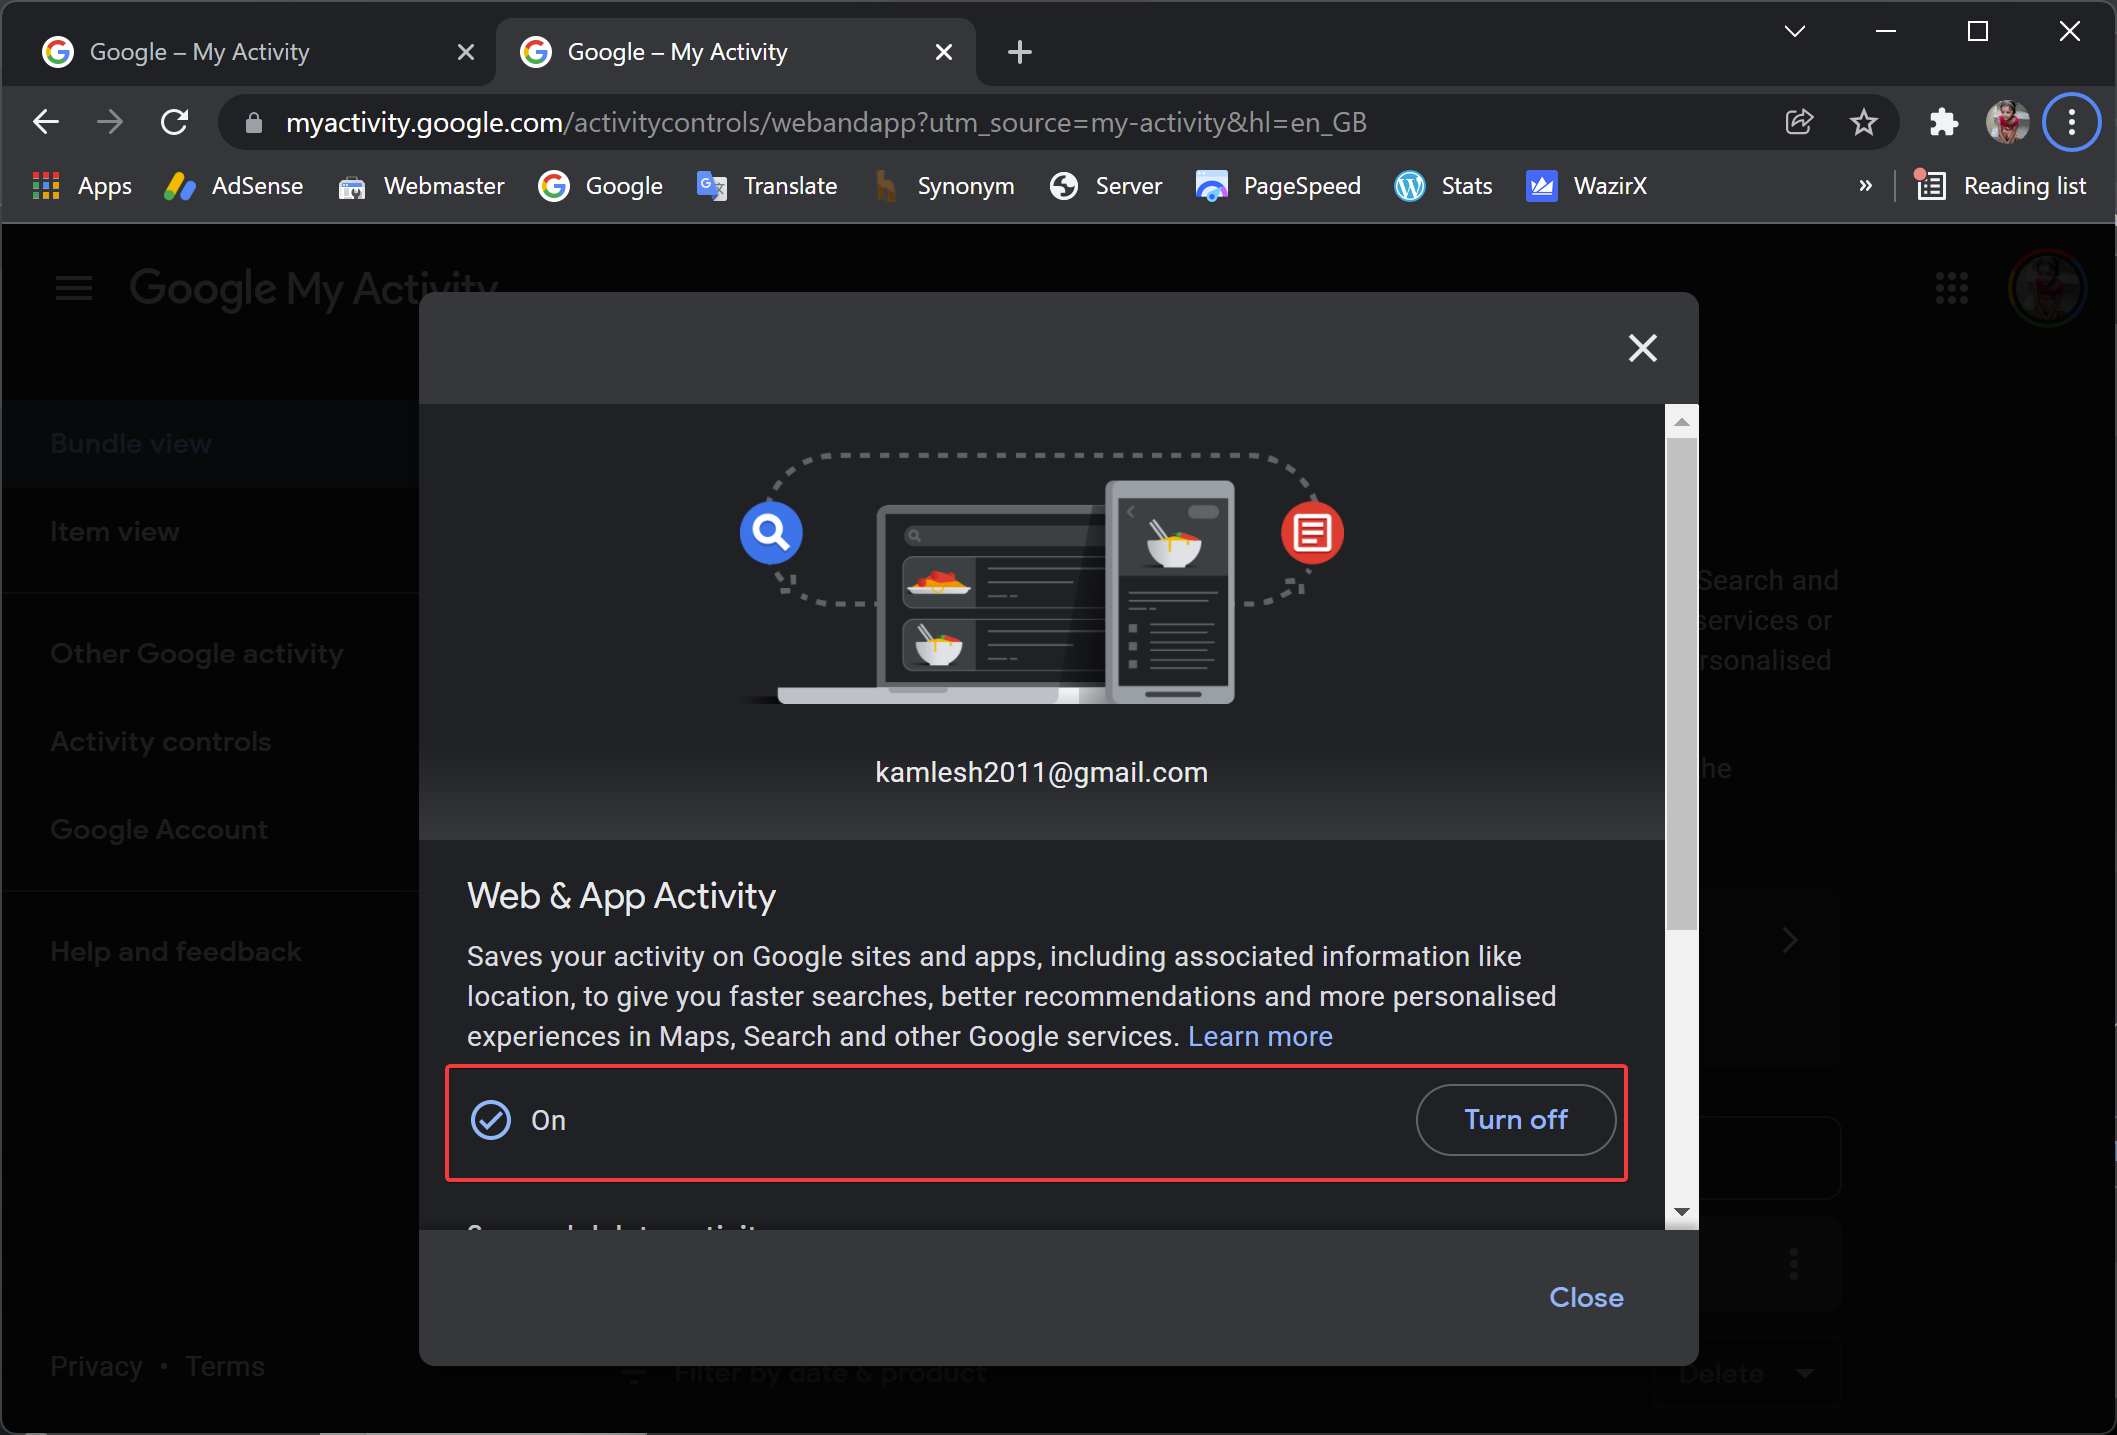Click the kamlesh2011@gmail.com email text
Viewport: 2117px width, 1435px height.
1041,772
